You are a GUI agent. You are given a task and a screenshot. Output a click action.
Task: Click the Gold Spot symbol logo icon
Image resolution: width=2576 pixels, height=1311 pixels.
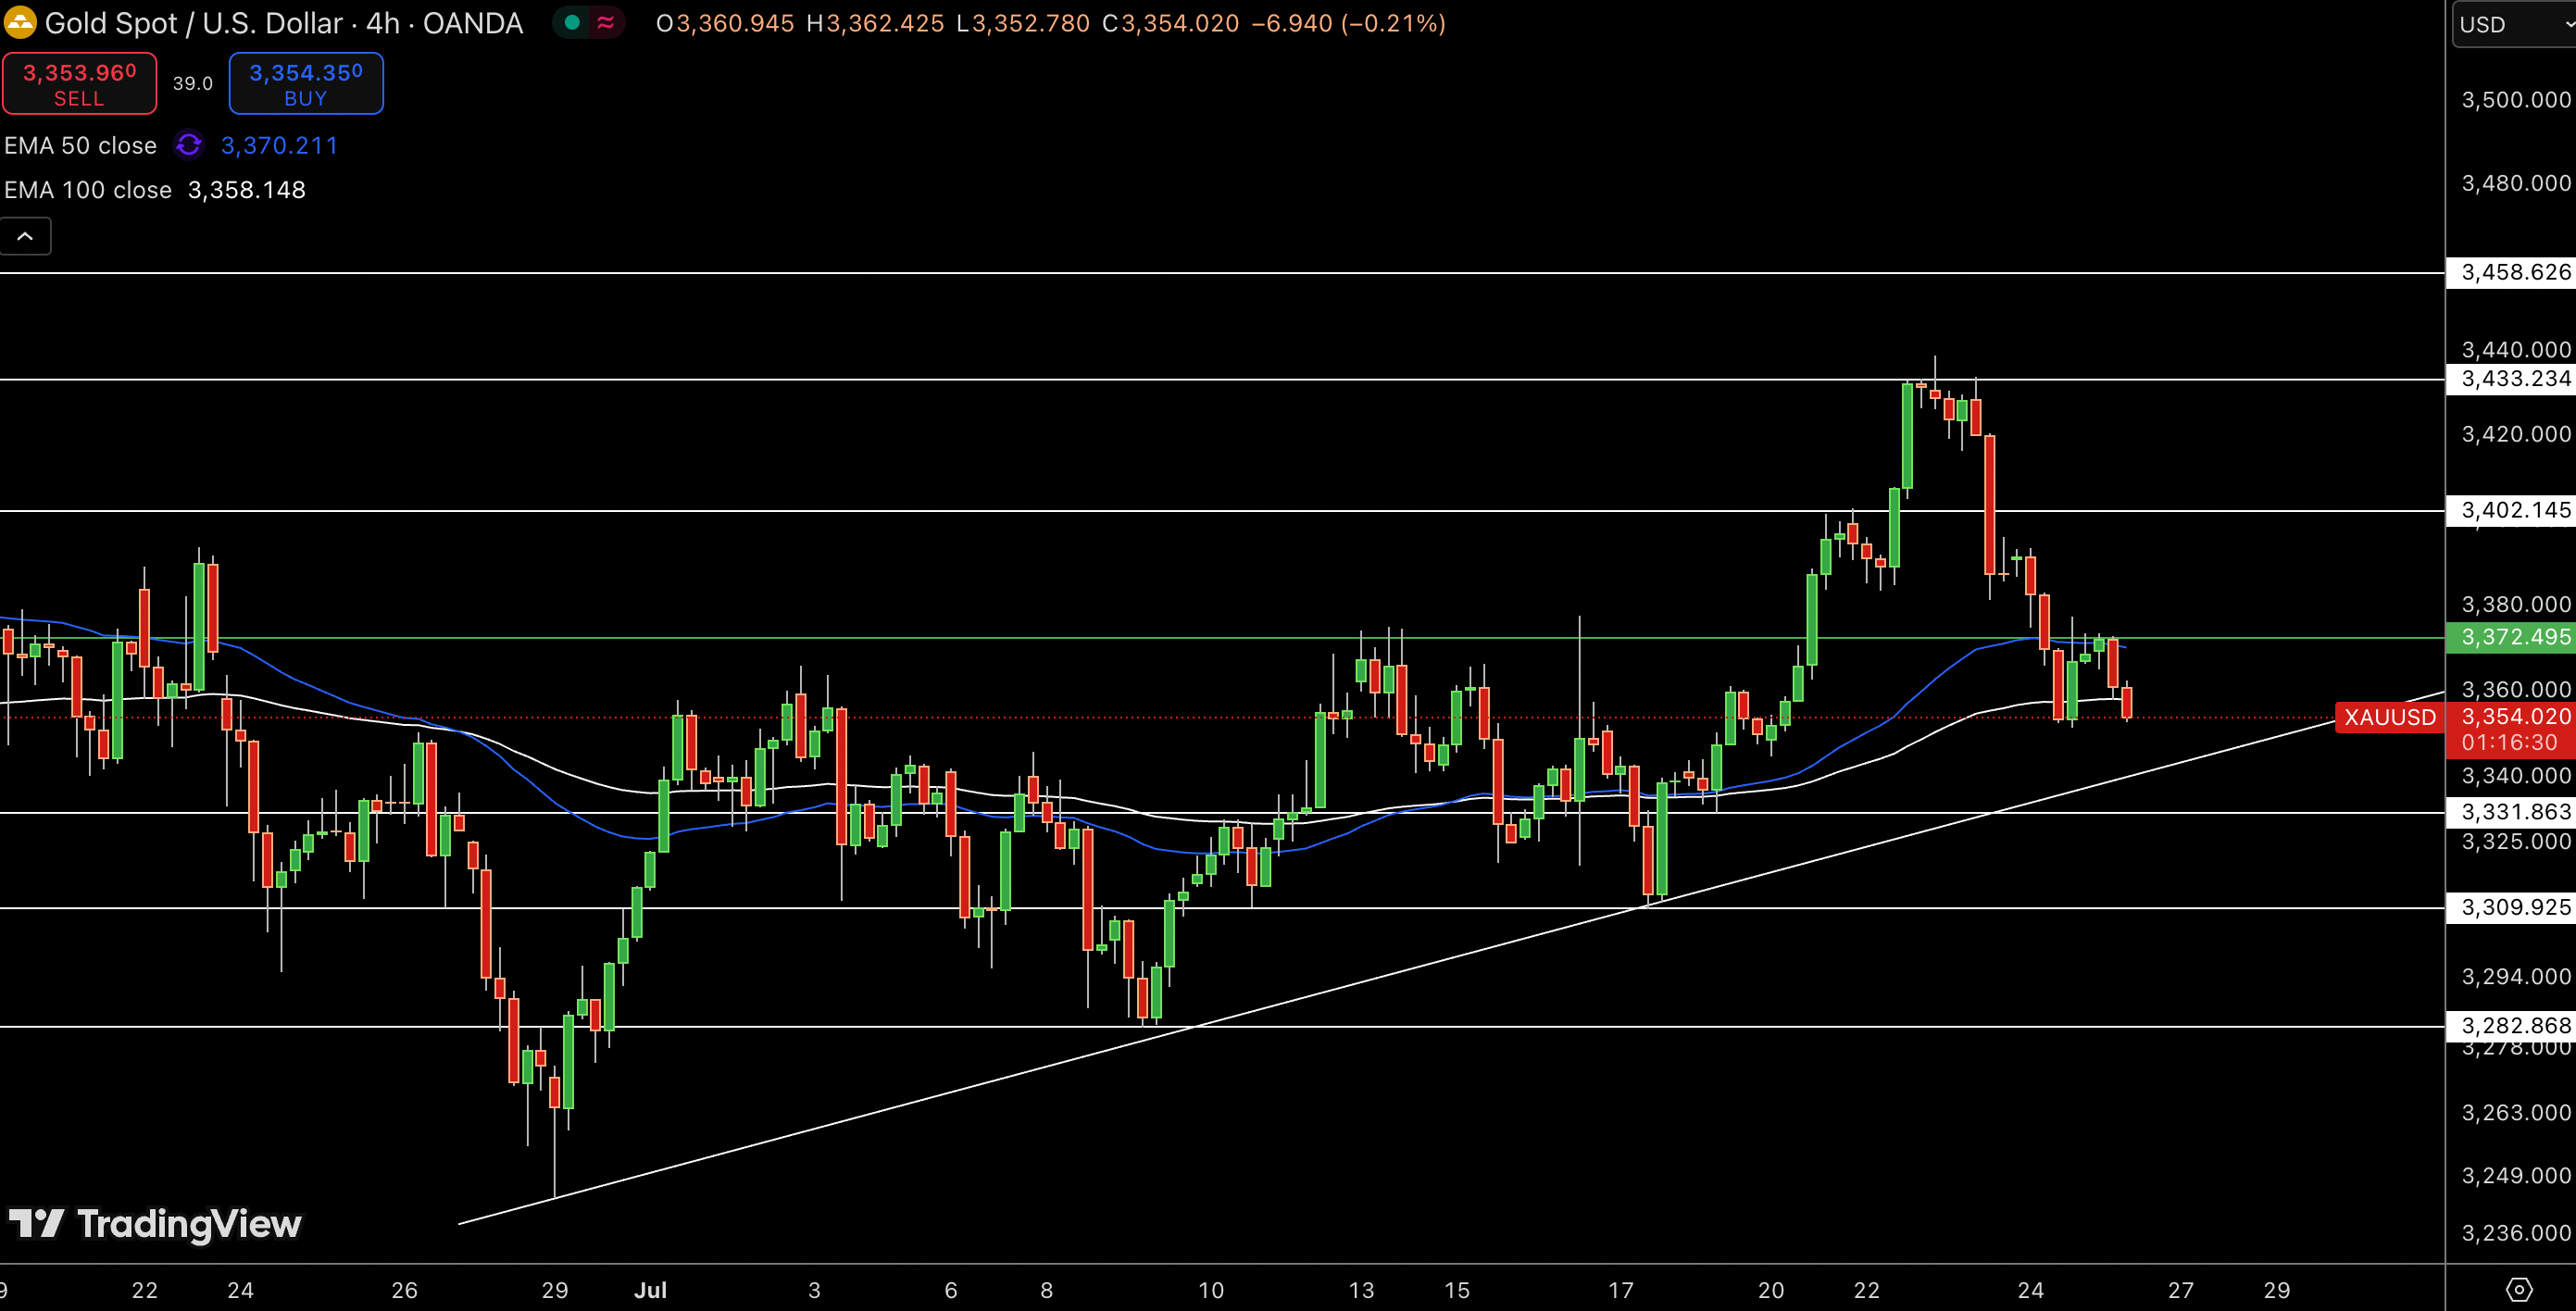pos(20,22)
